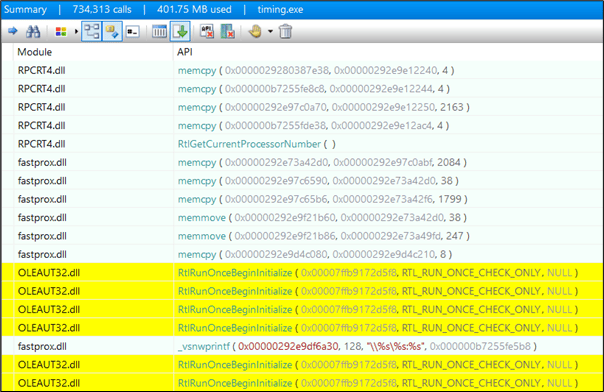The width and height of the screenshot is (604, 392).
Task: Open dropdown arrow next to hand icon
Action: 270,32
